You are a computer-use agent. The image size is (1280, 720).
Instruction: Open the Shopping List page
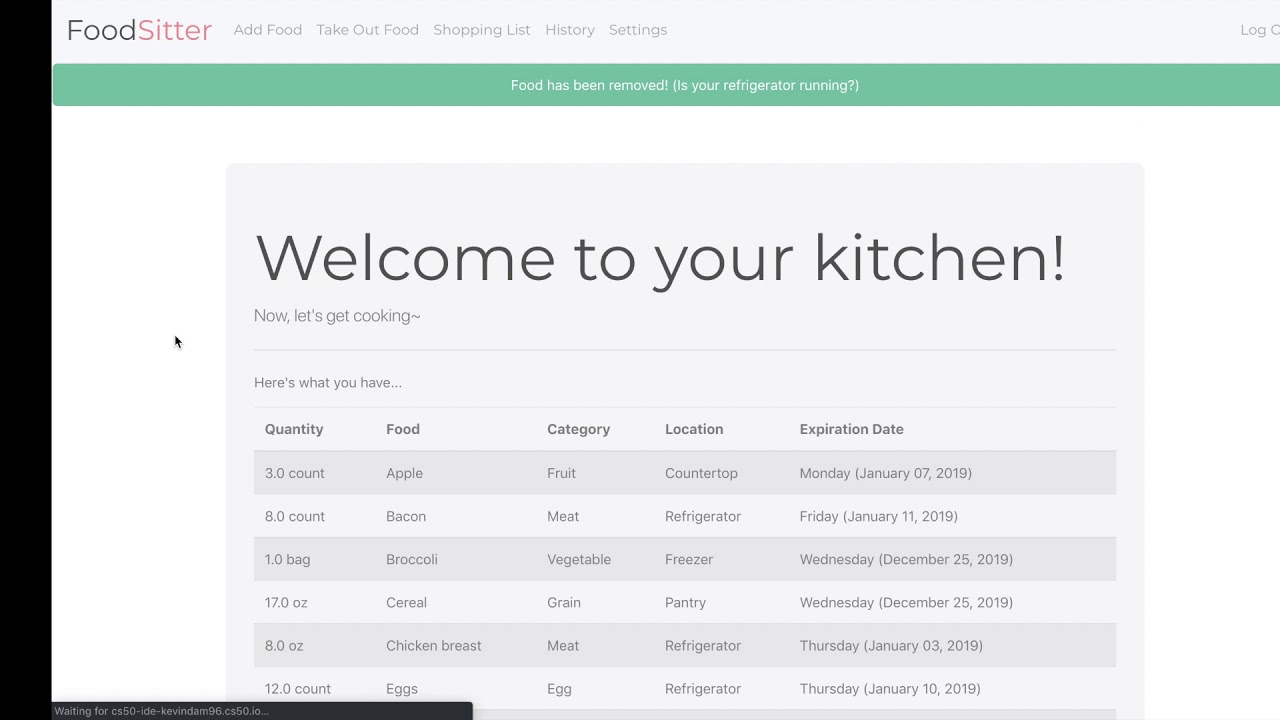click(482, 30)
